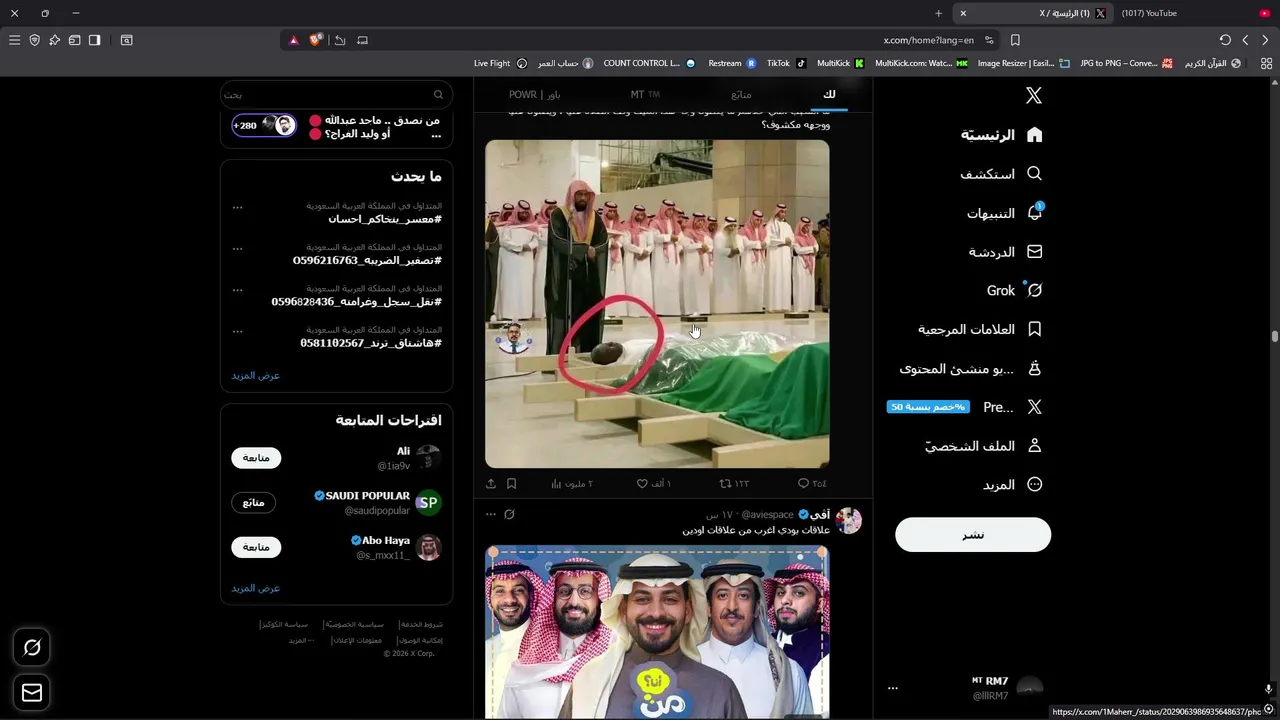Open the X logo home link in sidebar
This screenshot has width=1280, height=720.
(x=1034, y=95)
